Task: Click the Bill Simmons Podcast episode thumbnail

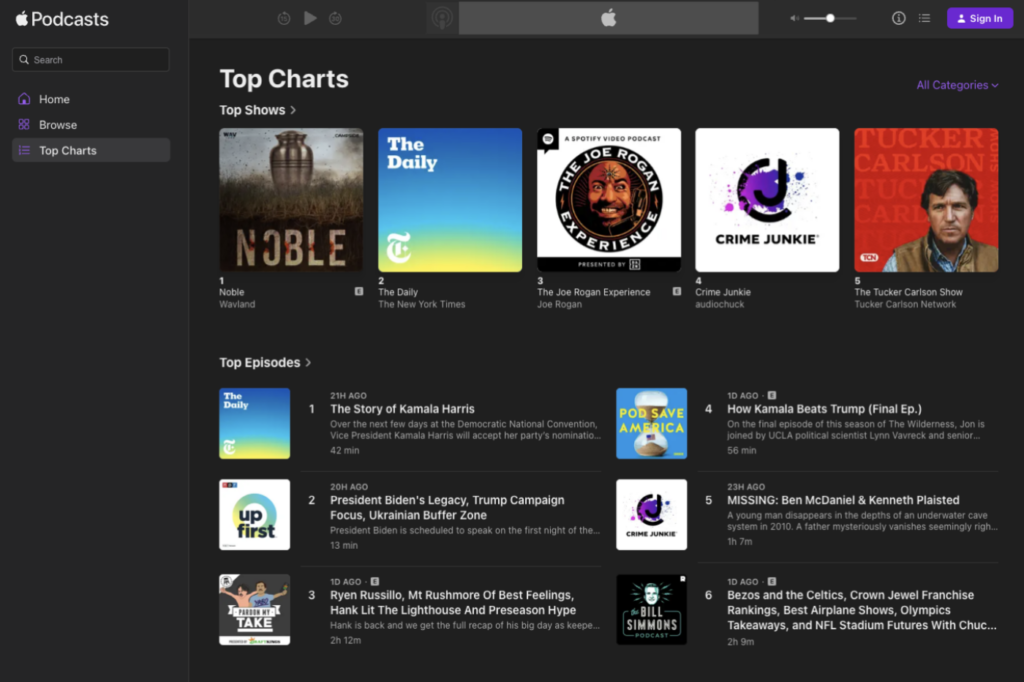Action: click(x=652, y=609)
